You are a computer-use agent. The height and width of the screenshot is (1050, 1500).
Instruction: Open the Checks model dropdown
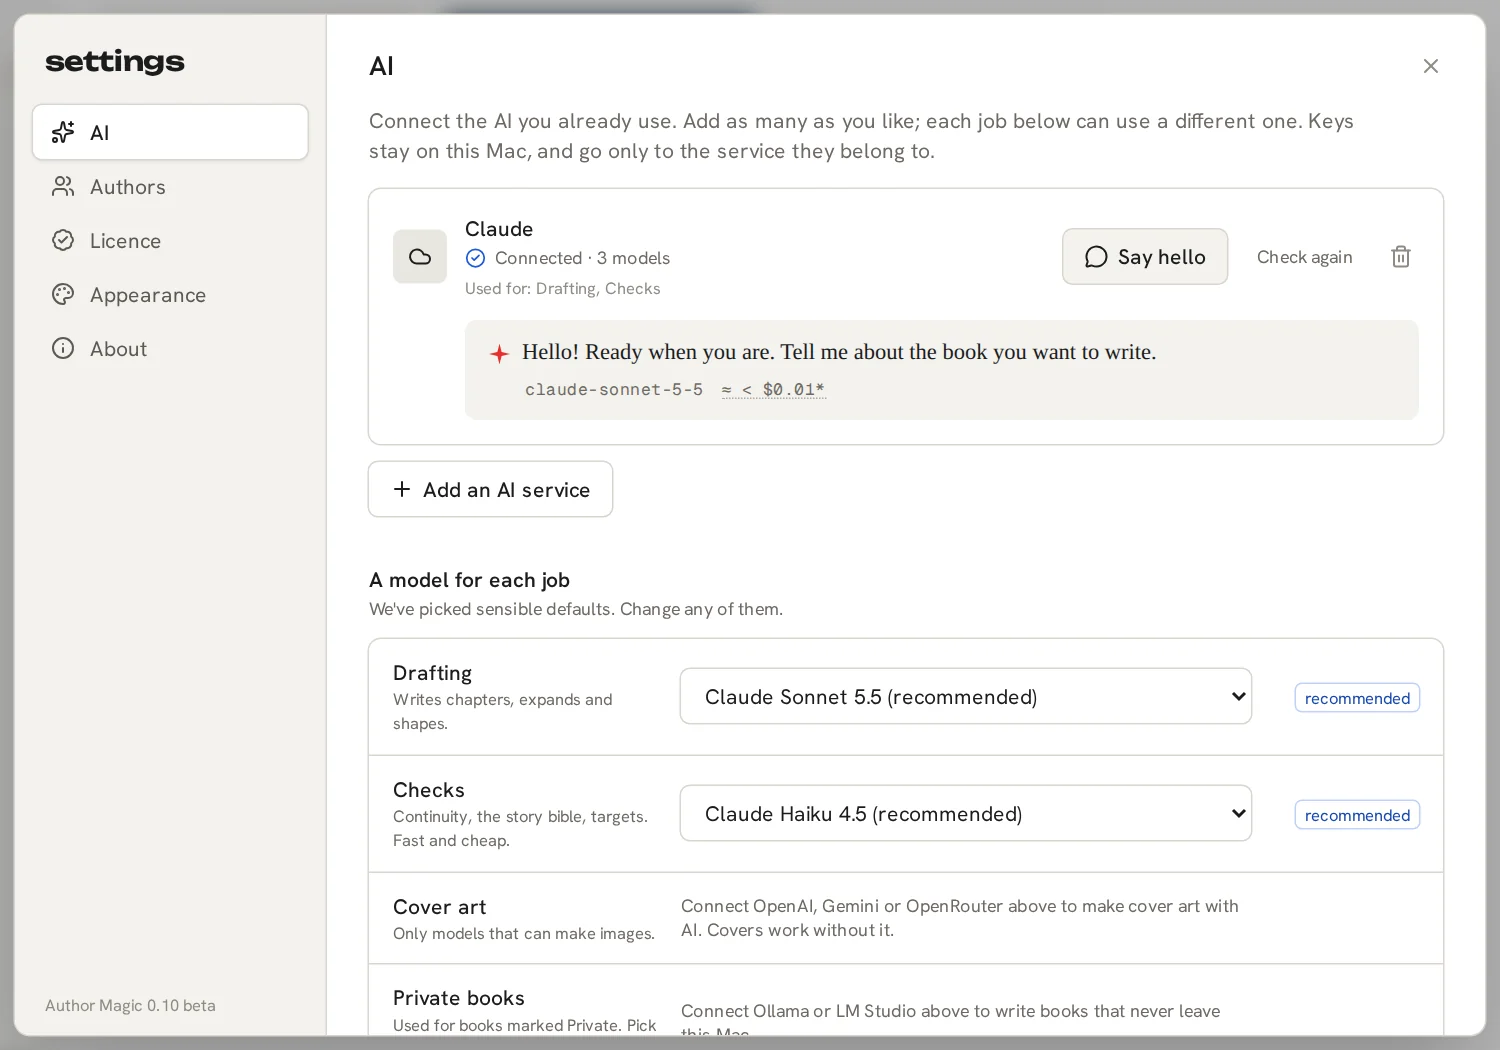tap(966, 813)
